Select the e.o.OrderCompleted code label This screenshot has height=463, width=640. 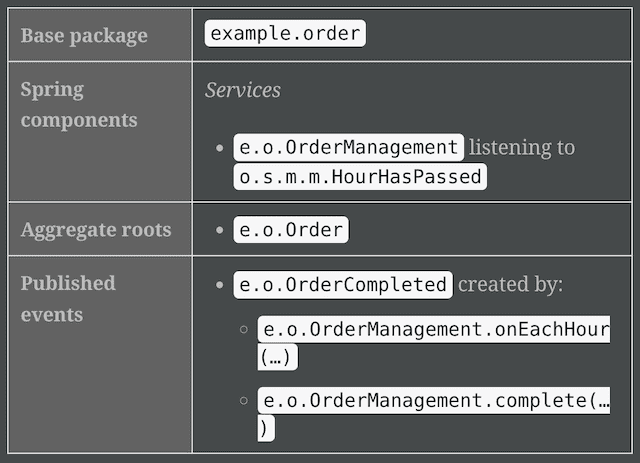point(343,285)
